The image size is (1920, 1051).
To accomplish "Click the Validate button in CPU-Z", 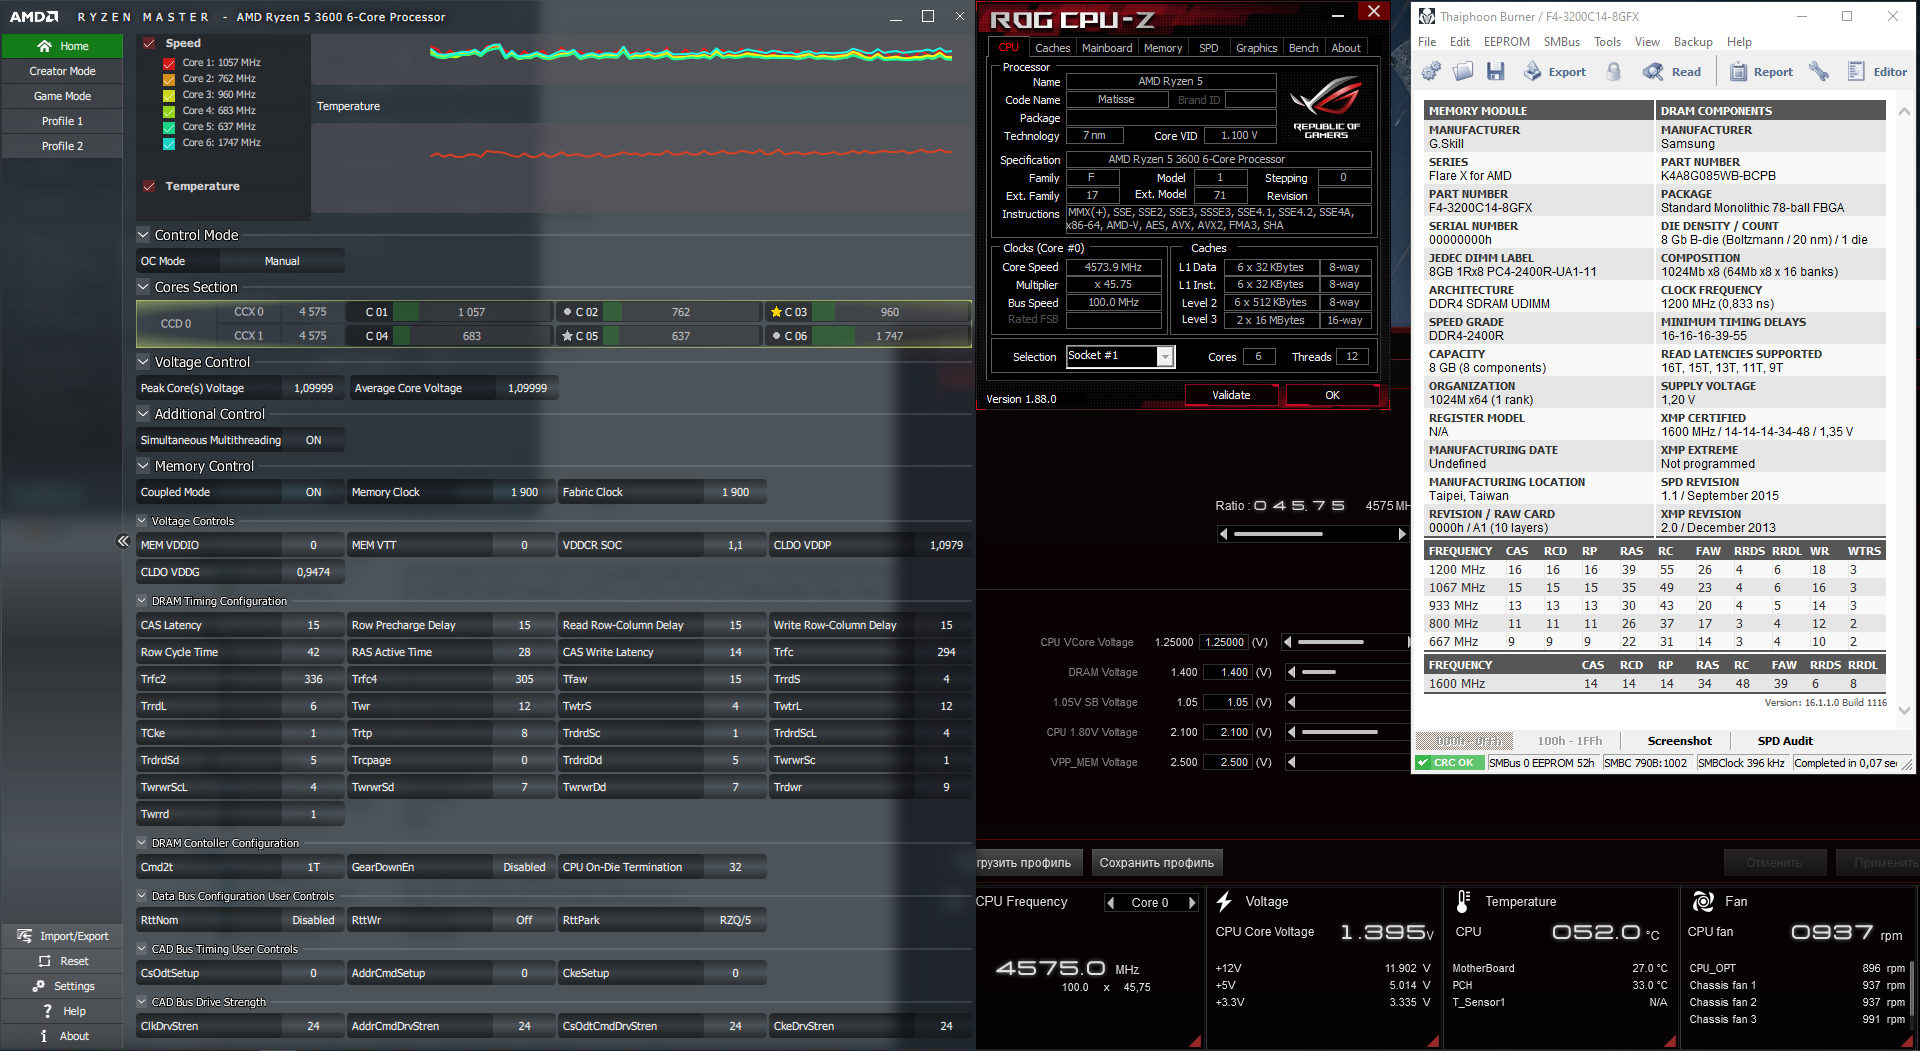I will coord(1231,395).
